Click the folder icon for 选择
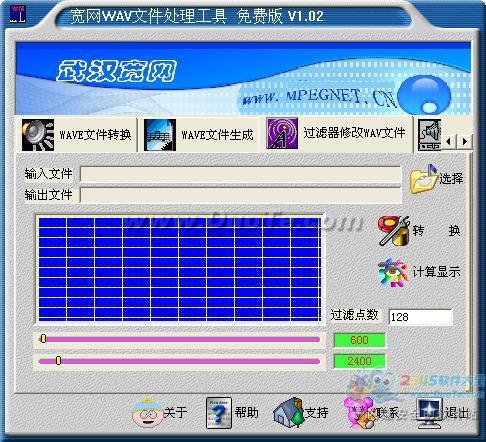 424,179
